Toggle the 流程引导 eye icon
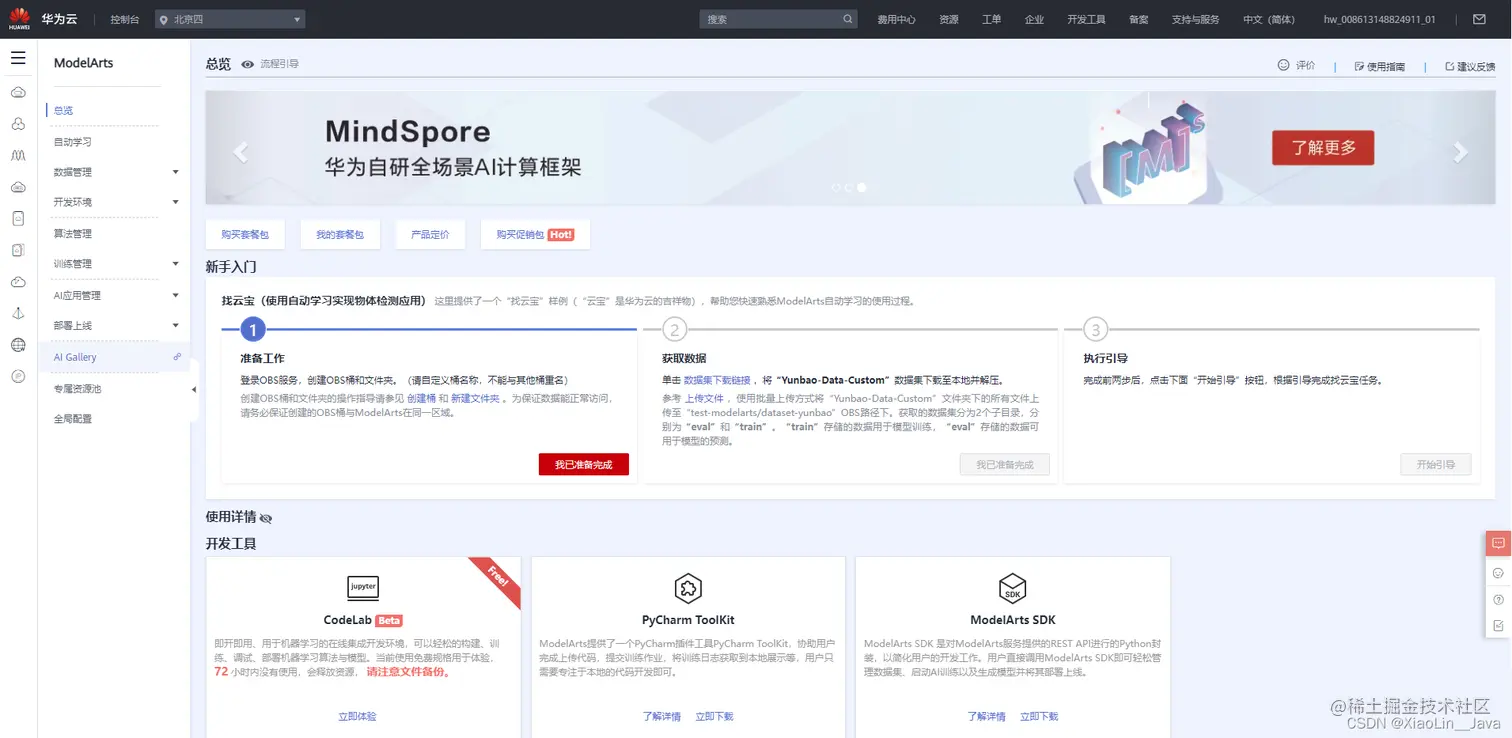Screen dimensions: 1512x738 [x=247, y=64]
